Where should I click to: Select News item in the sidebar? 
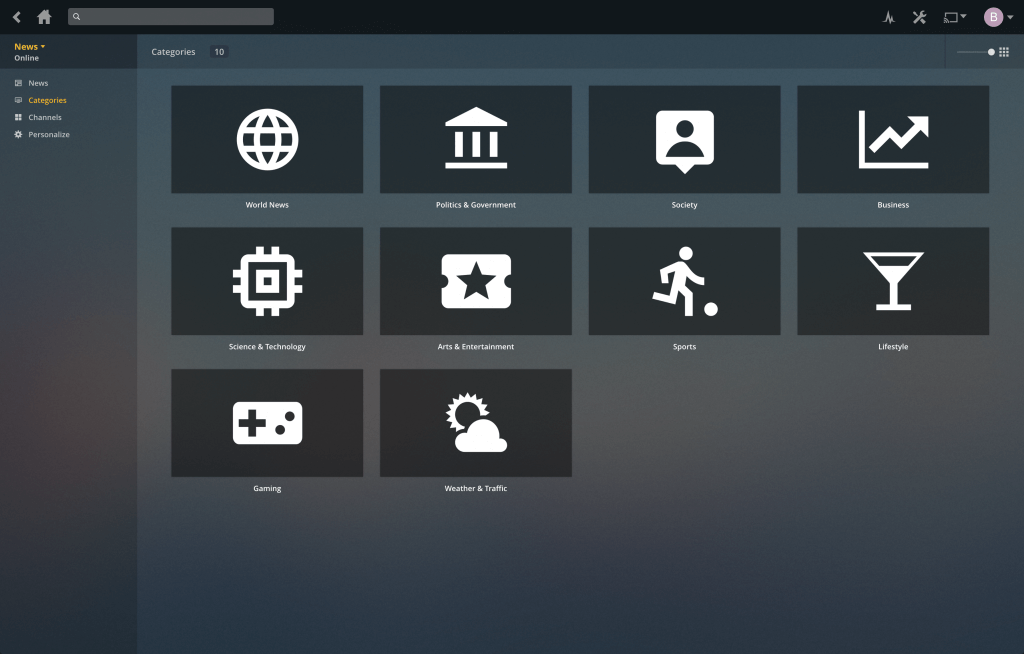[x=38, y=83]
